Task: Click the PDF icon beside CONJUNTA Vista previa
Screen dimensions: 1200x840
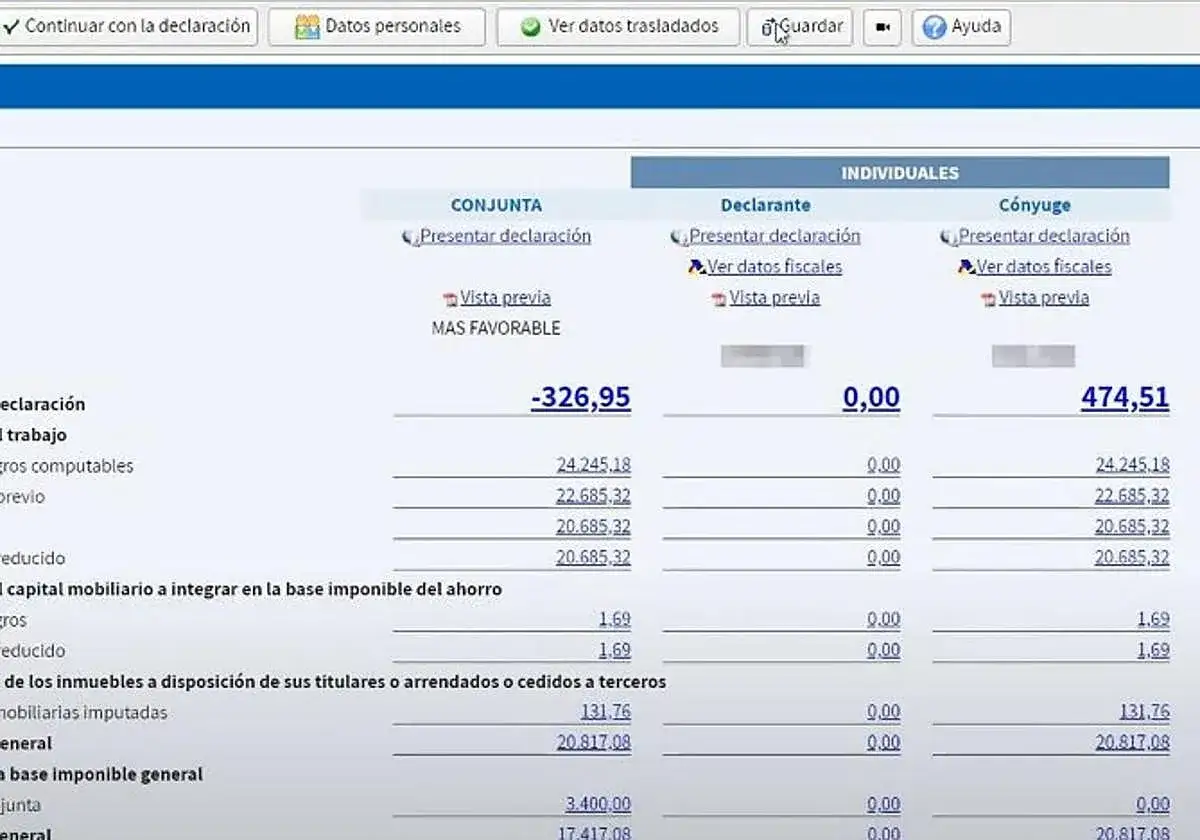Action: [450, 299]
